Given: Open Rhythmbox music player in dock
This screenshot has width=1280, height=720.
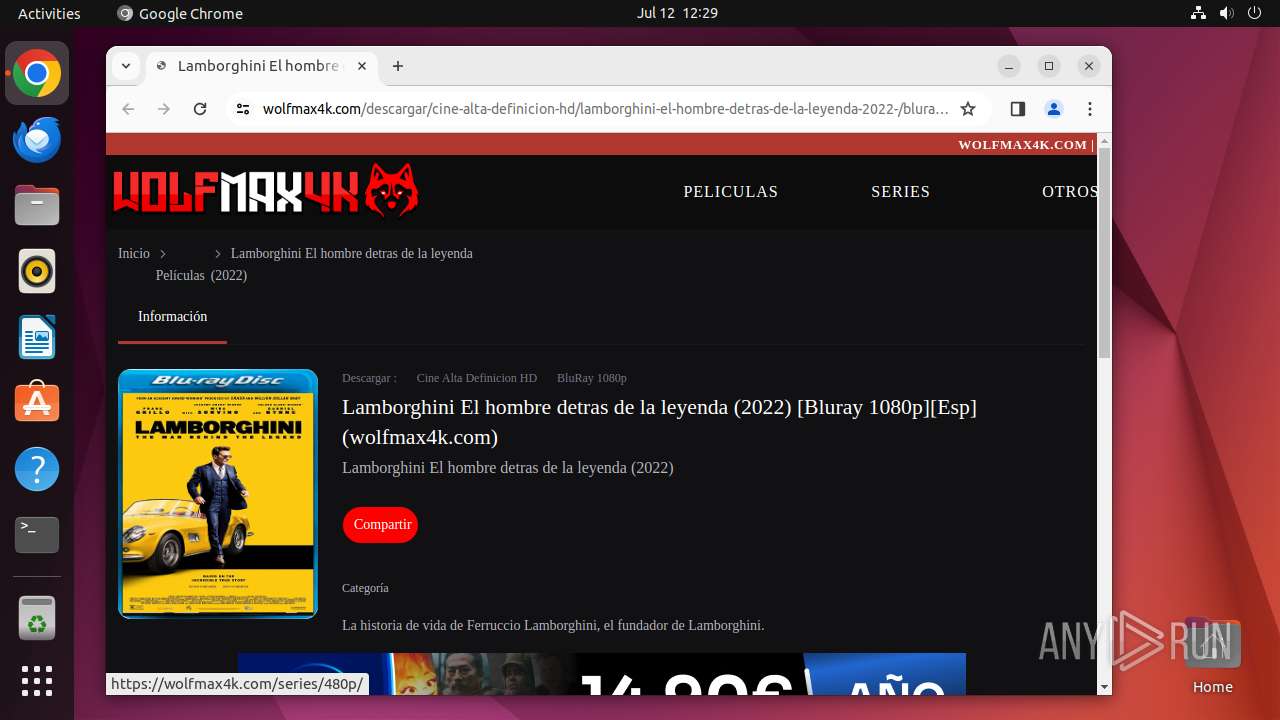Looking at the screenshot, I should point(37,272).
